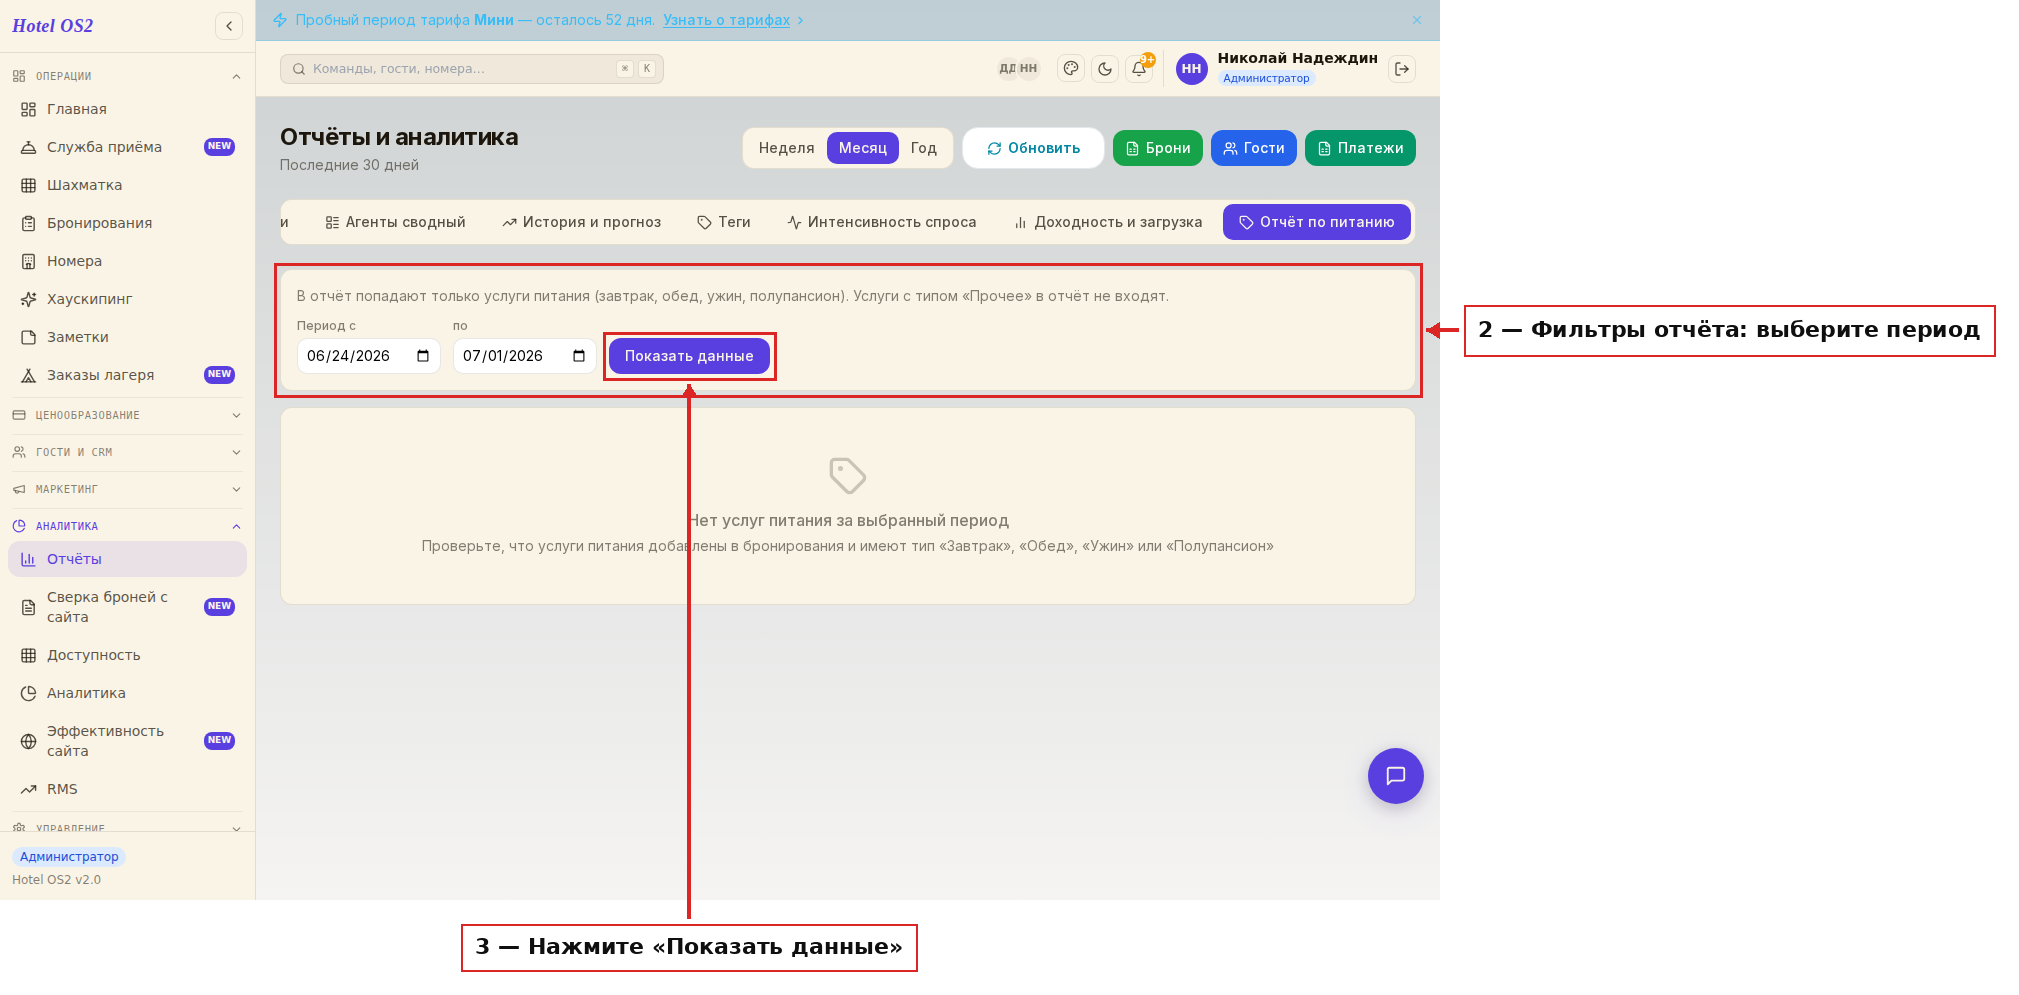Select the Неделя period option
The image size is (2019, 995).
point(786,148)
